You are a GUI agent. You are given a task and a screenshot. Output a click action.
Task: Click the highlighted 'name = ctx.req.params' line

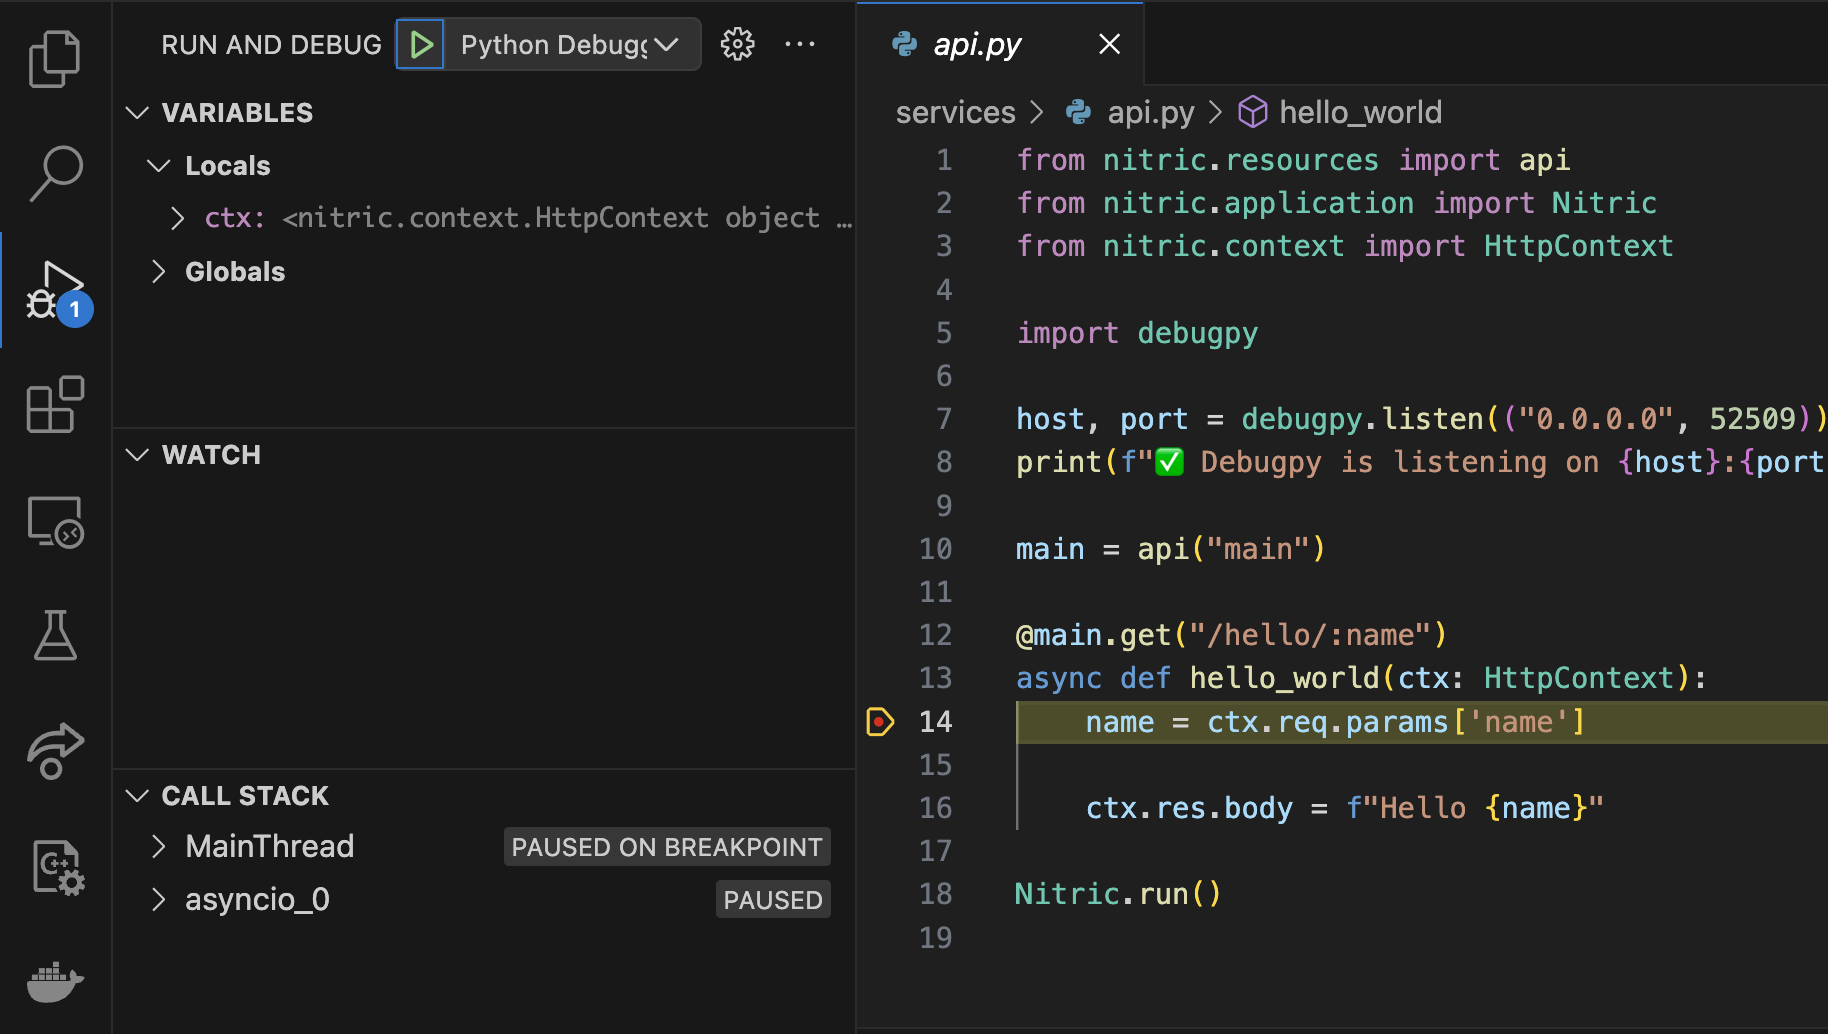point(1335,722)
